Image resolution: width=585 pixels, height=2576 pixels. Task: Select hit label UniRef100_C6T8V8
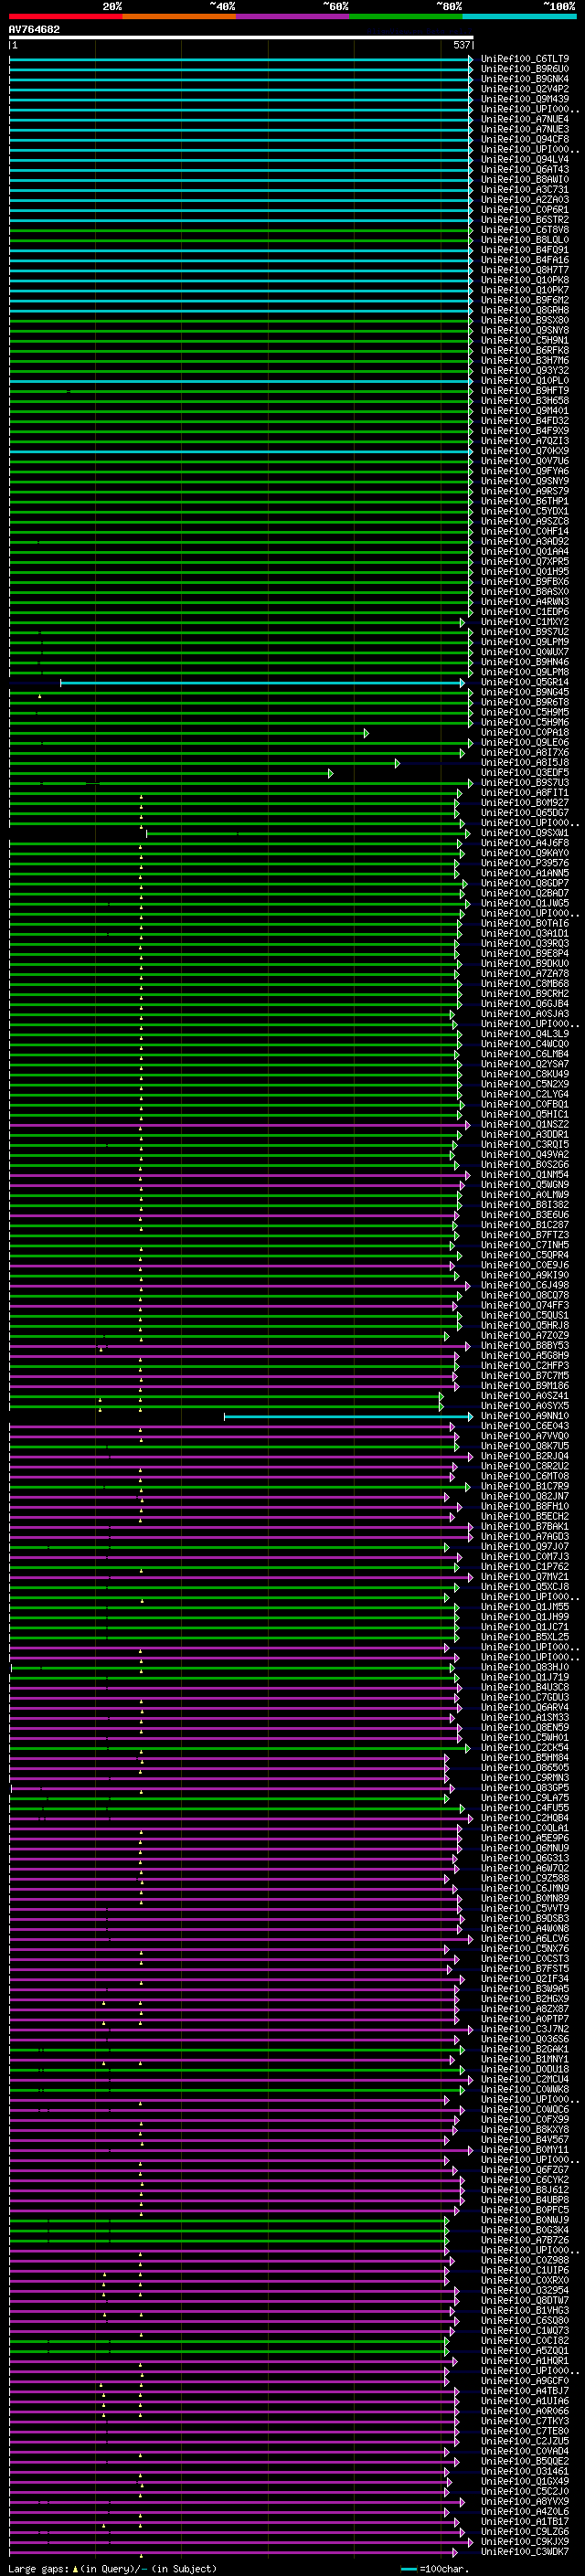[x=525, y=230]
